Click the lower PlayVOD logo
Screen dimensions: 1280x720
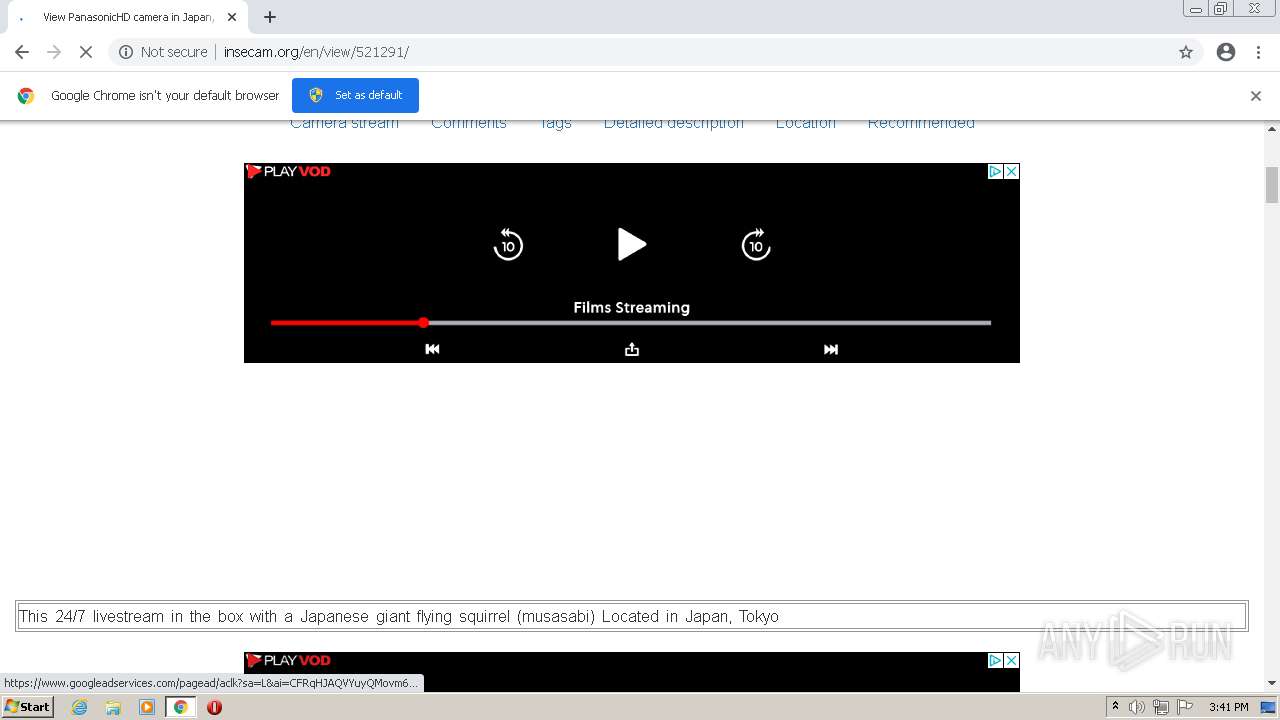pos(288,660)
